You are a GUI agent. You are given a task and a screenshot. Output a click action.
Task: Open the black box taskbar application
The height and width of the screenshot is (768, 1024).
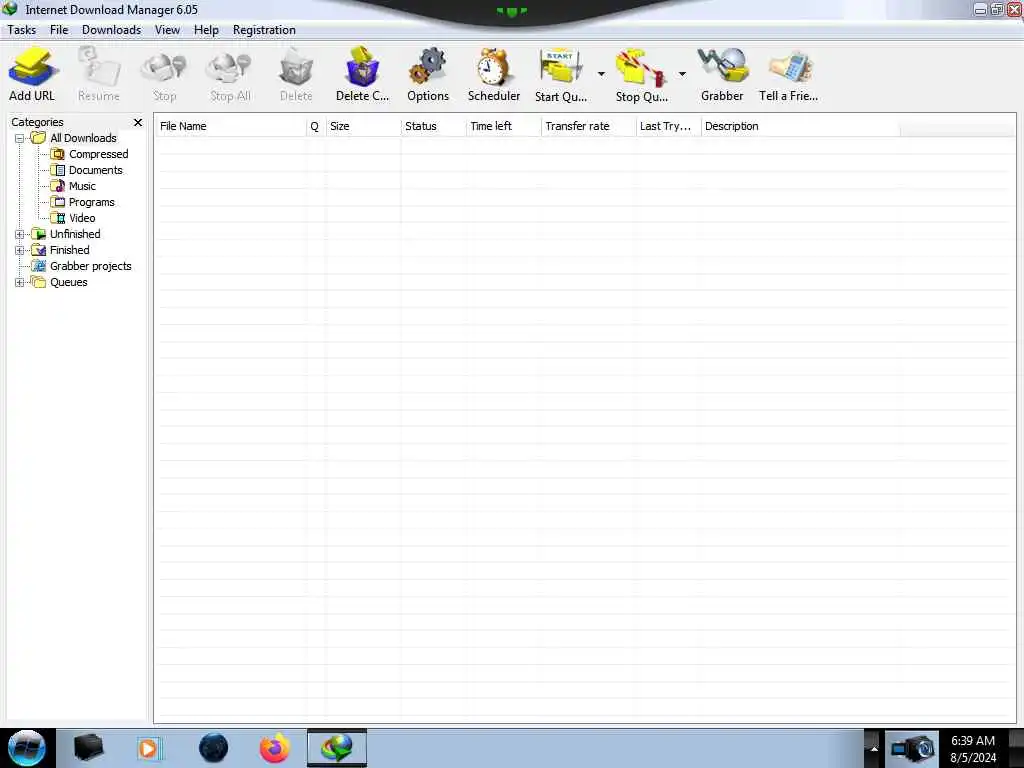tap(88, 748)
